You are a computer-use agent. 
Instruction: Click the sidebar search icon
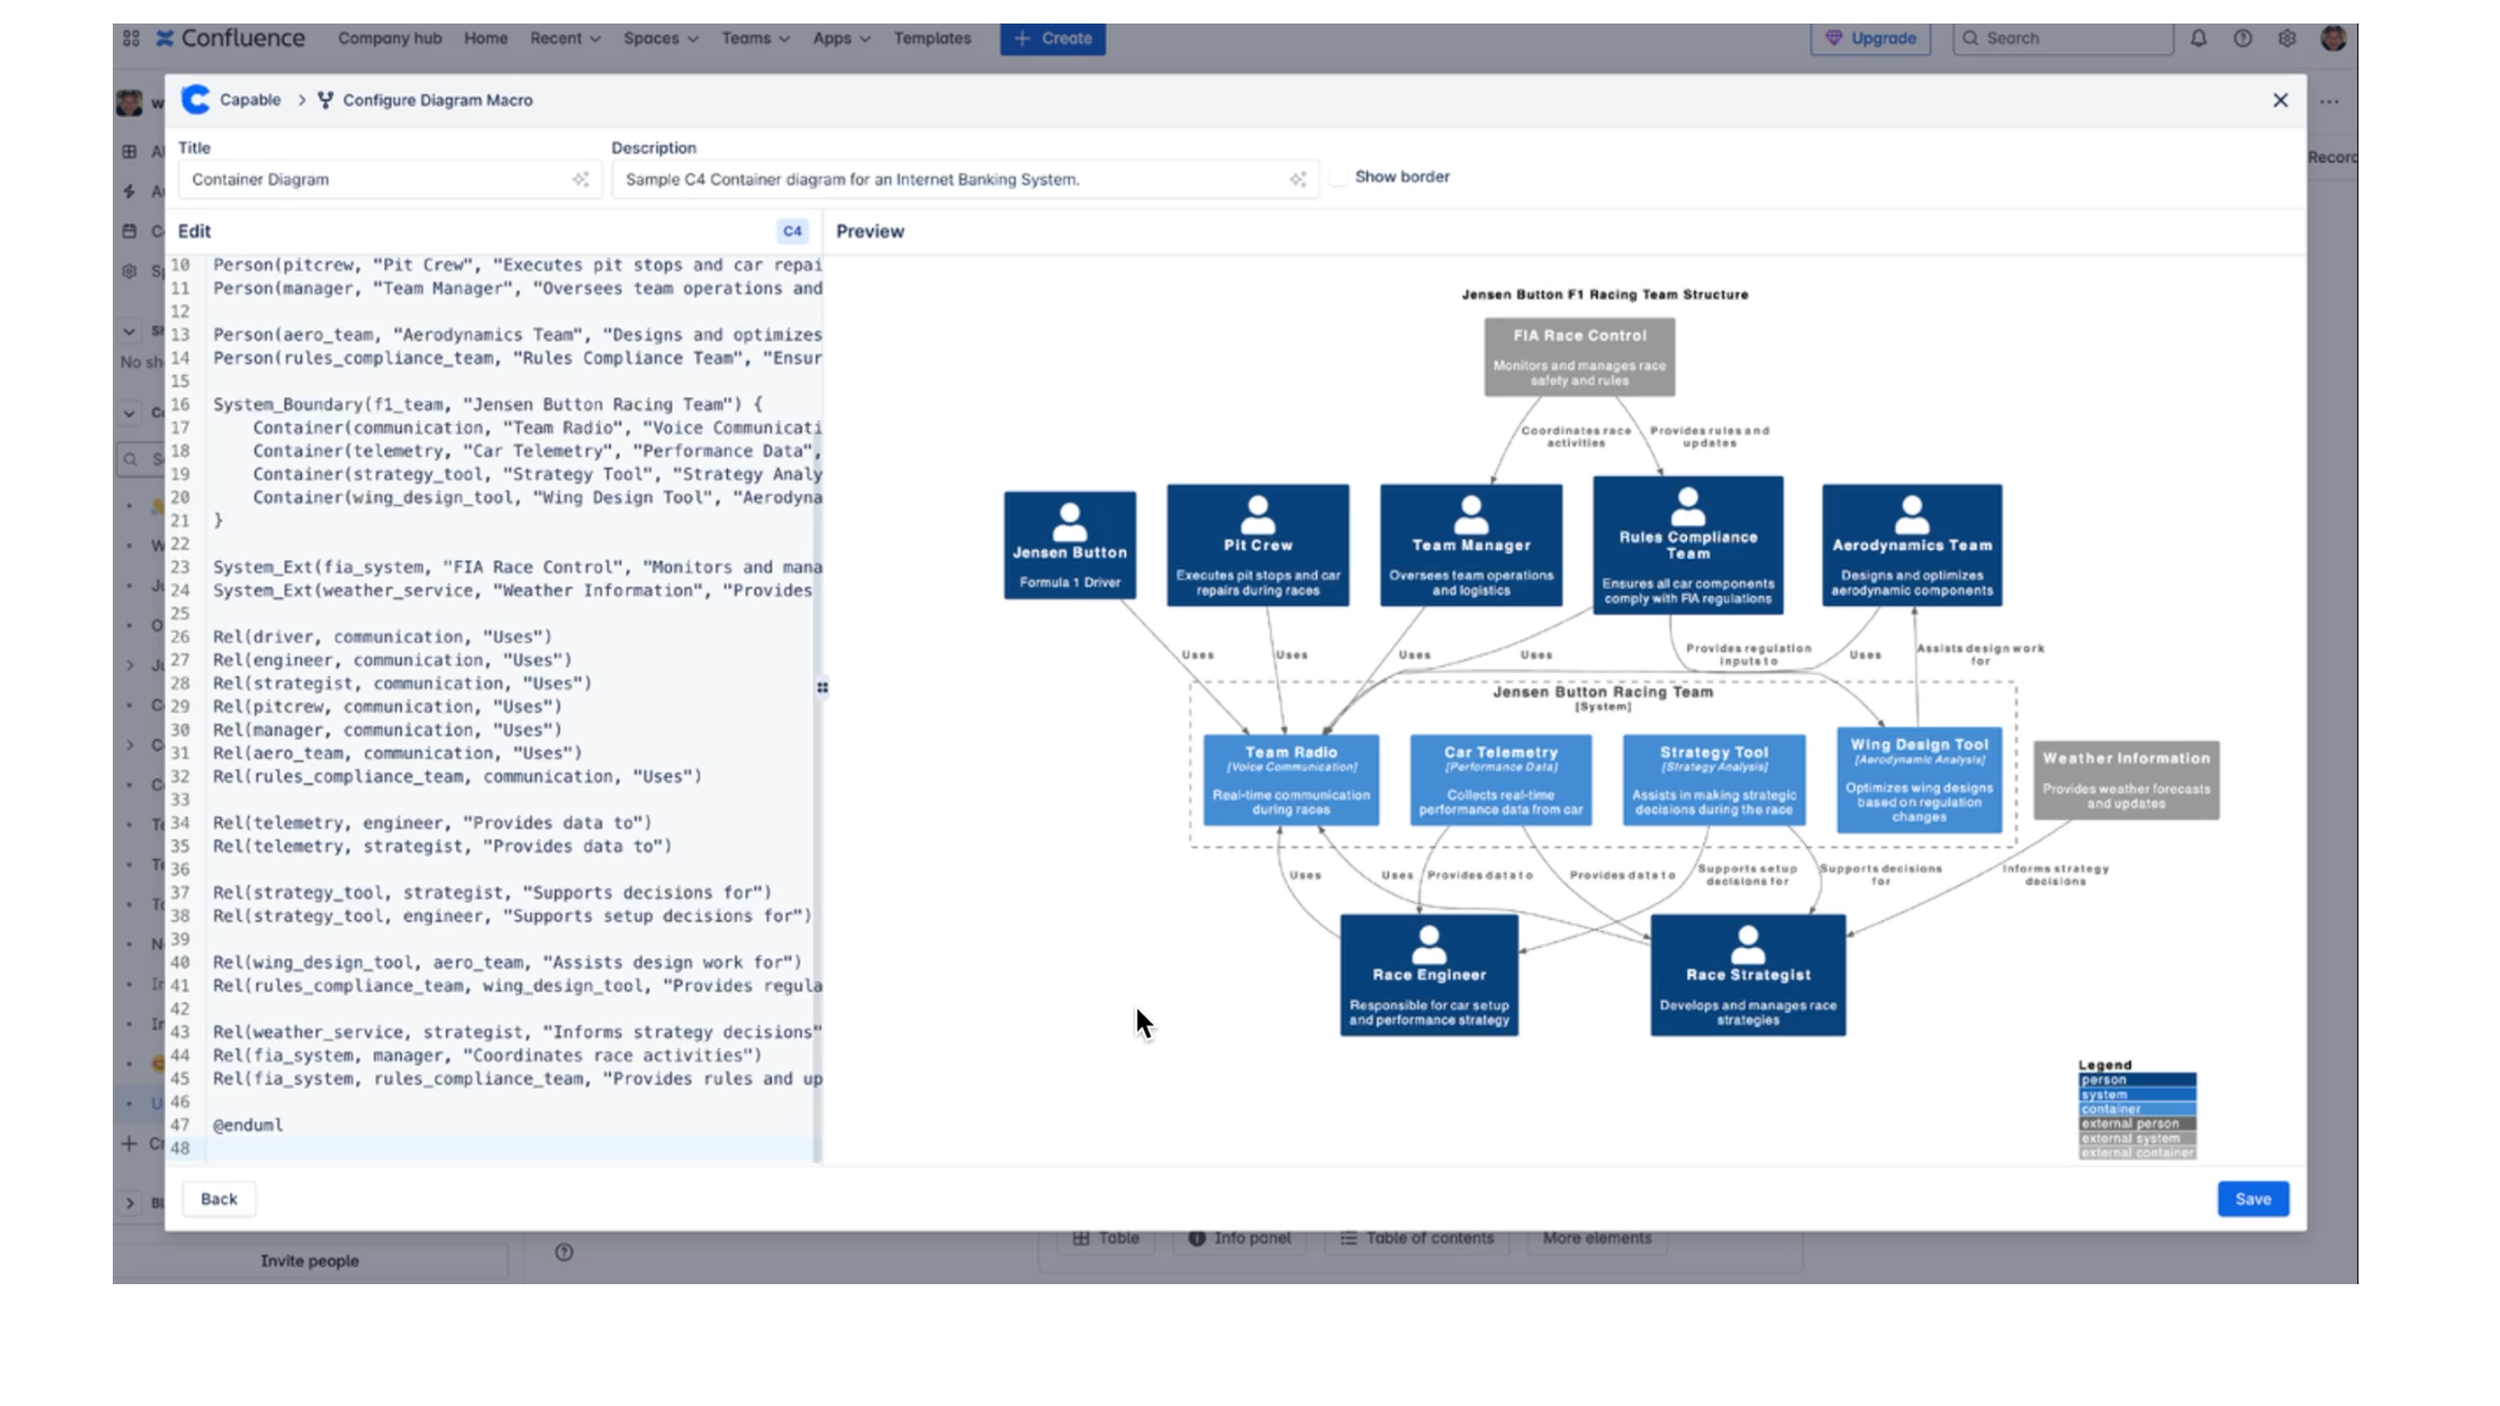tap(130, 460)
